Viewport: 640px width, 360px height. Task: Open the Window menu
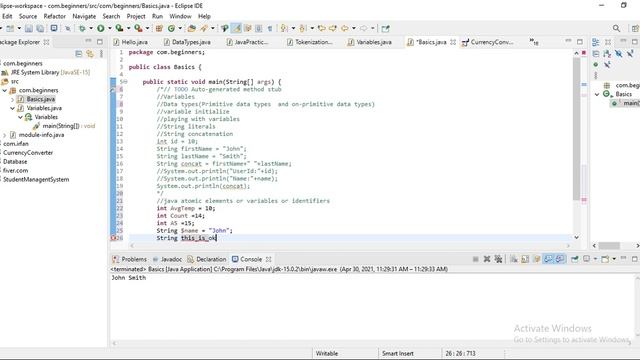tap(180, 16)
